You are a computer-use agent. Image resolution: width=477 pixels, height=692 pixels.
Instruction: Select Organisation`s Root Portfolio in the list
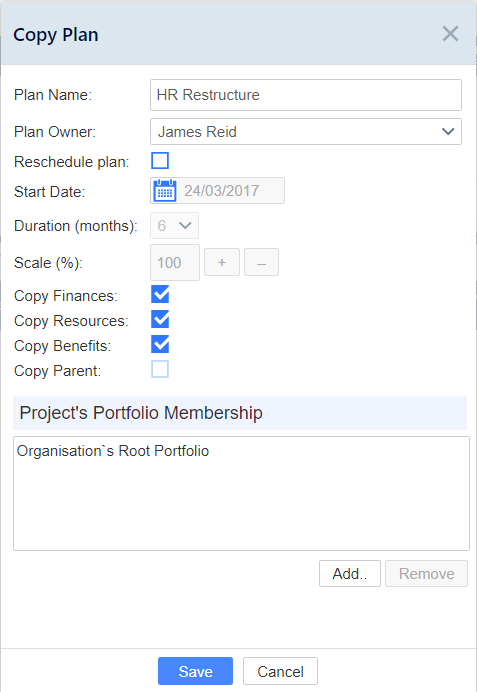click(113, 451)
